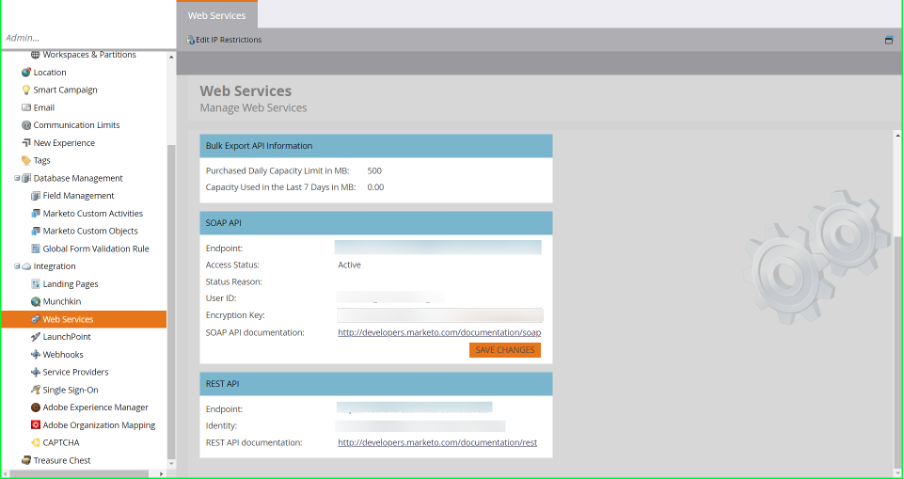Click the Global Form Validation Rule icon

pos(35,248)
